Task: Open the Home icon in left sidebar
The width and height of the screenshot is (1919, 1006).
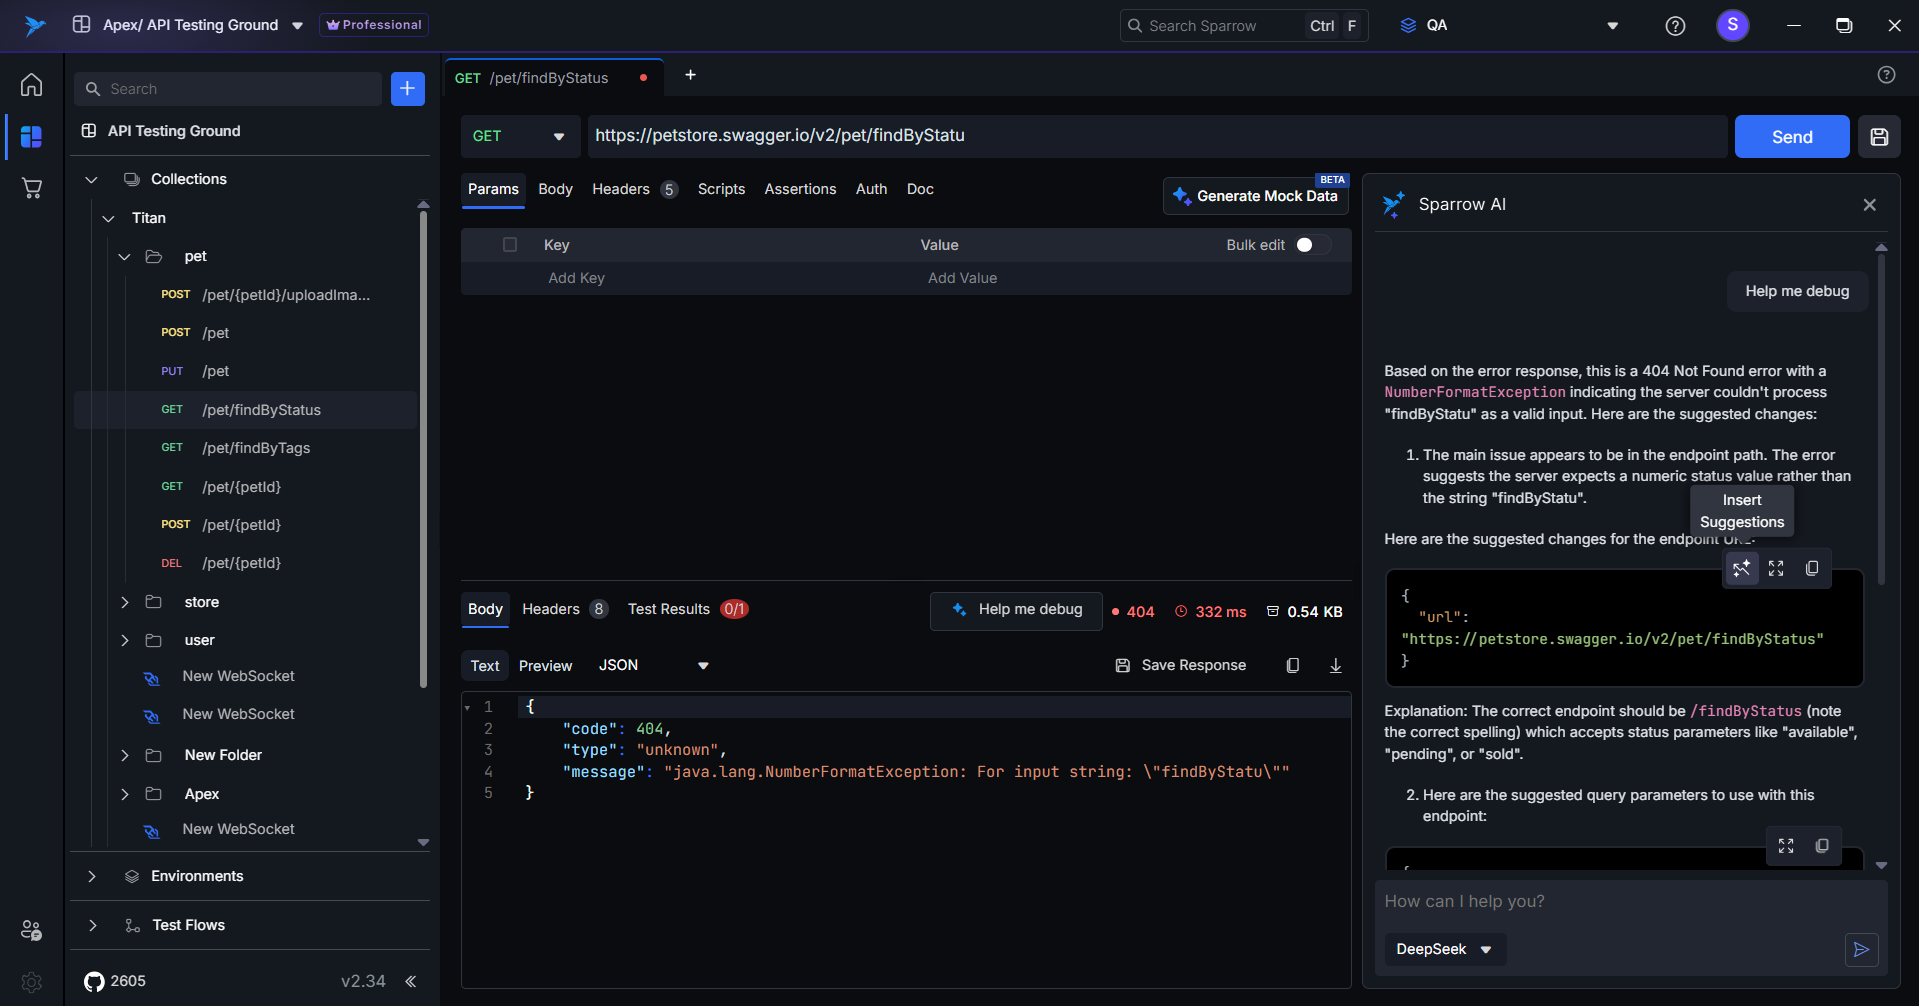Action: (32, 85)
